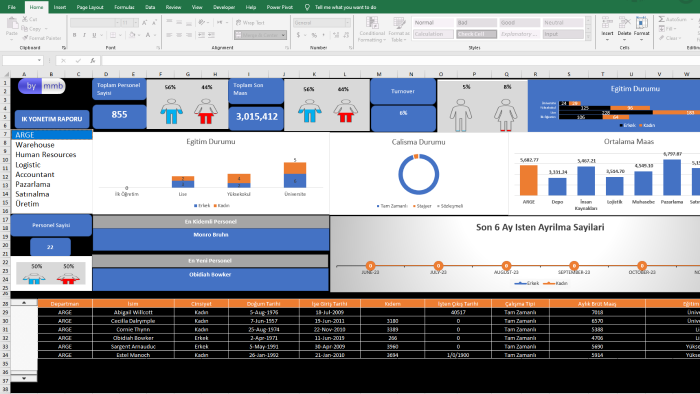The height and width of the screenshot is (394, 700).
Task: Apply top vertical alignment
Action: [169, 22]
